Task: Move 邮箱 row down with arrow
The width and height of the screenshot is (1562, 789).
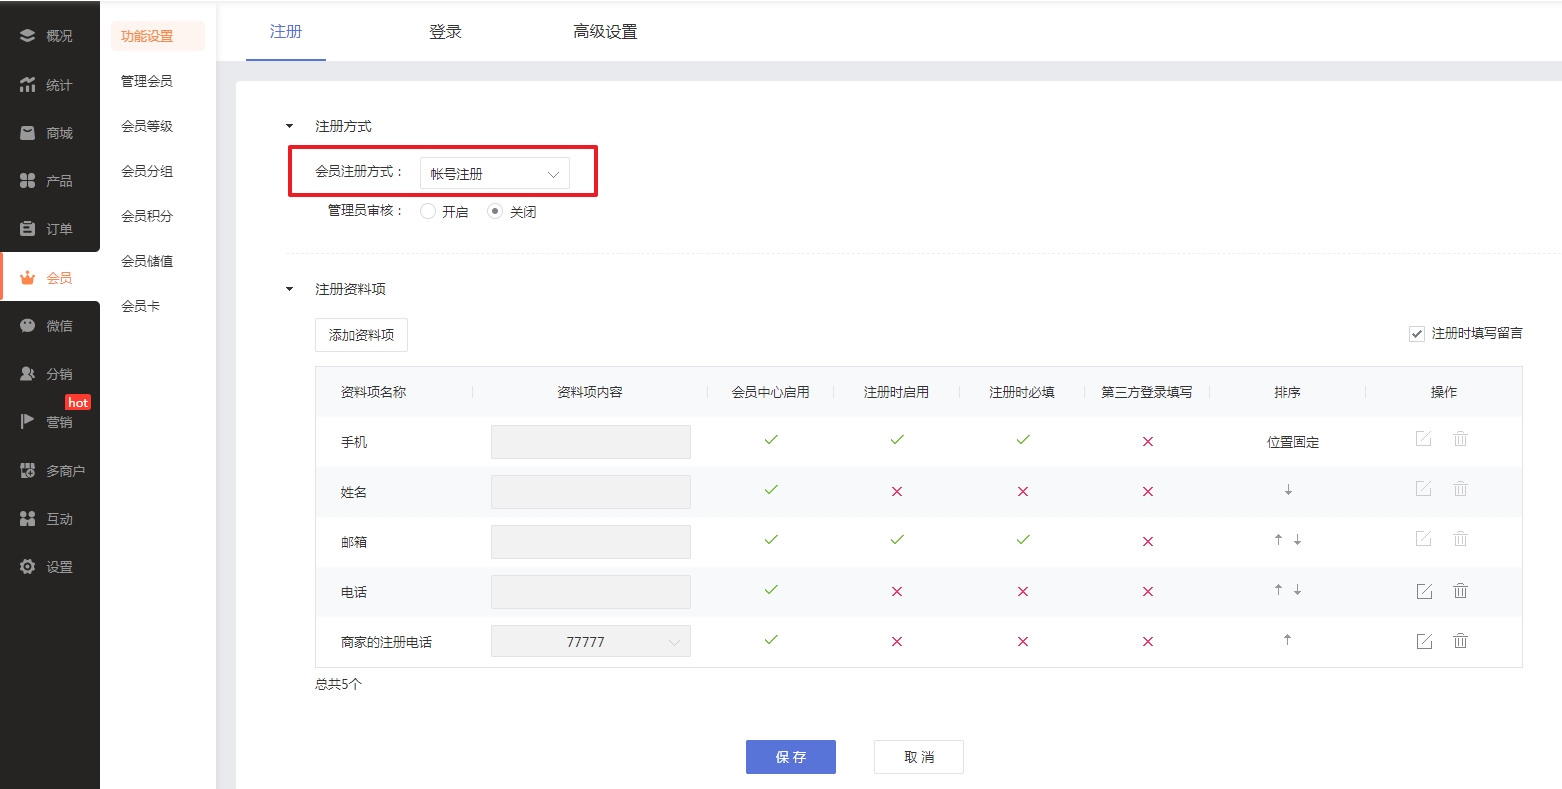Action: point(1297,540)
